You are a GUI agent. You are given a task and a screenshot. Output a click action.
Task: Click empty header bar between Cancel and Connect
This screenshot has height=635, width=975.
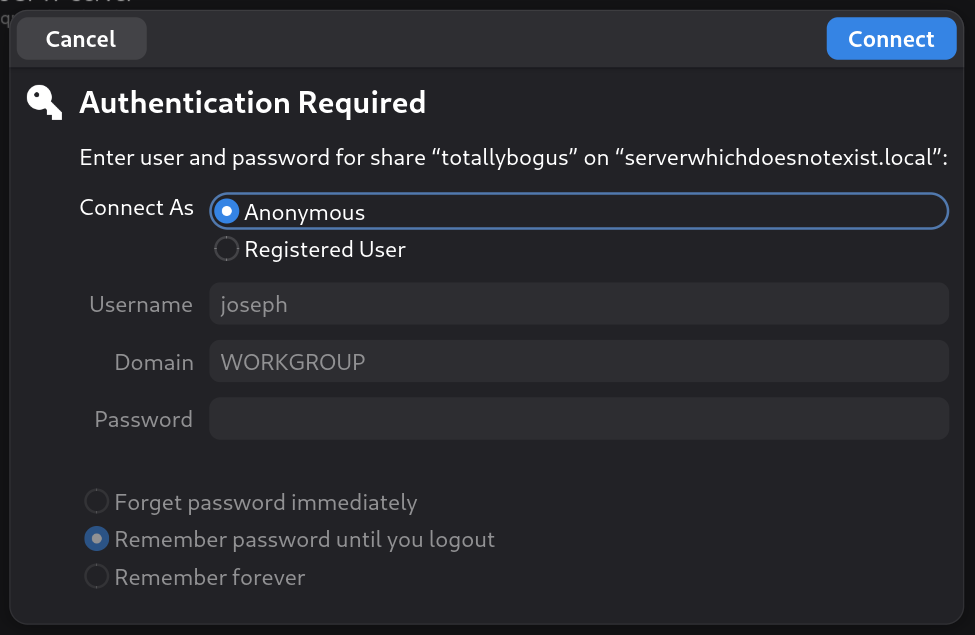point(486,39)
